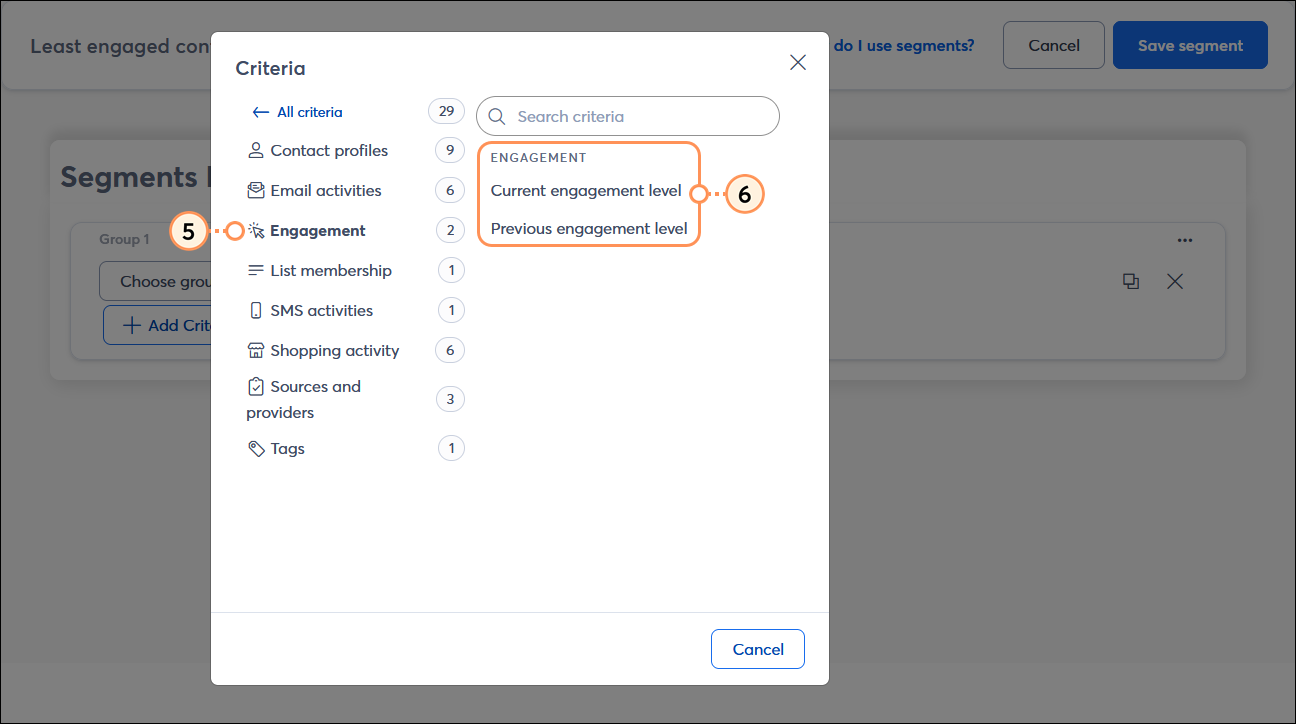Click the Add Criteria button
The height and width of the screenshot is (724, 1296).
tap(157, 325)
